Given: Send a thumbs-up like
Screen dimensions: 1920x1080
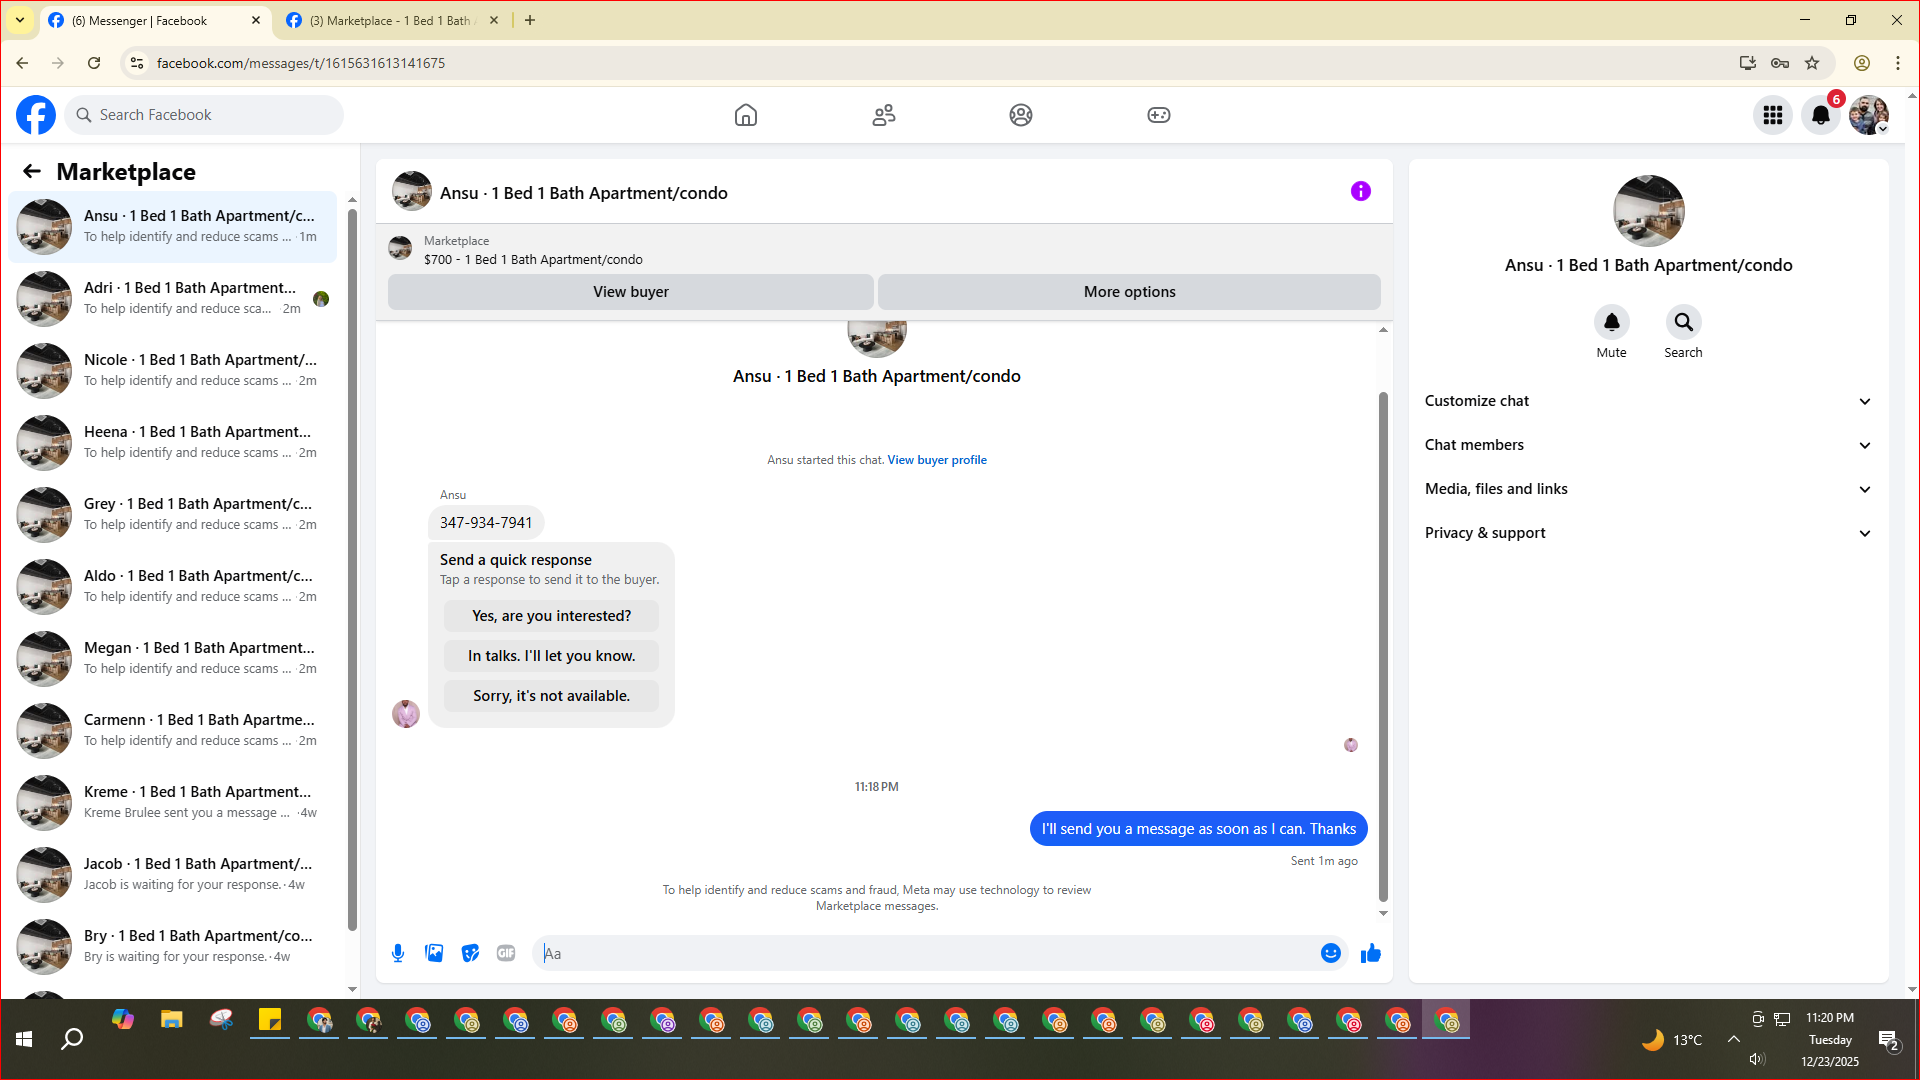Looking at the screenshot, I should pyautogui.click(x=1370, y=953).
